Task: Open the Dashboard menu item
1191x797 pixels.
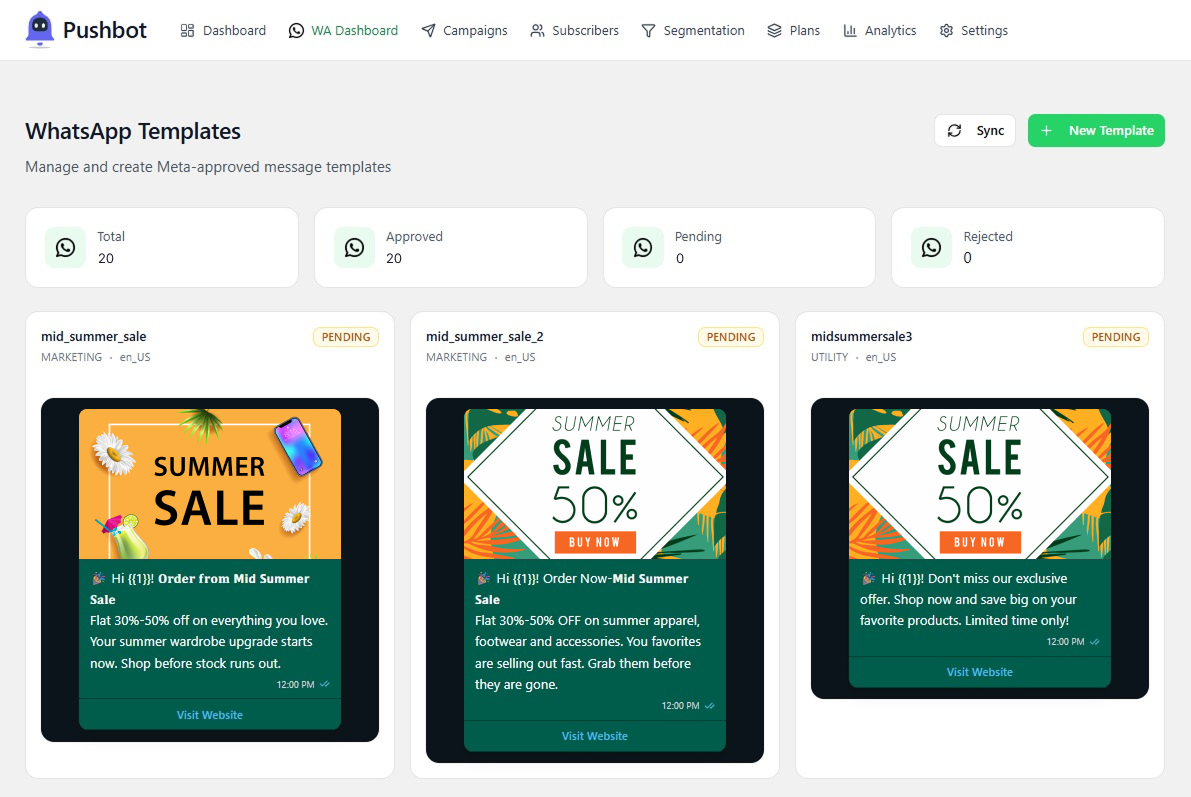Action: click(x=223, y=30)
